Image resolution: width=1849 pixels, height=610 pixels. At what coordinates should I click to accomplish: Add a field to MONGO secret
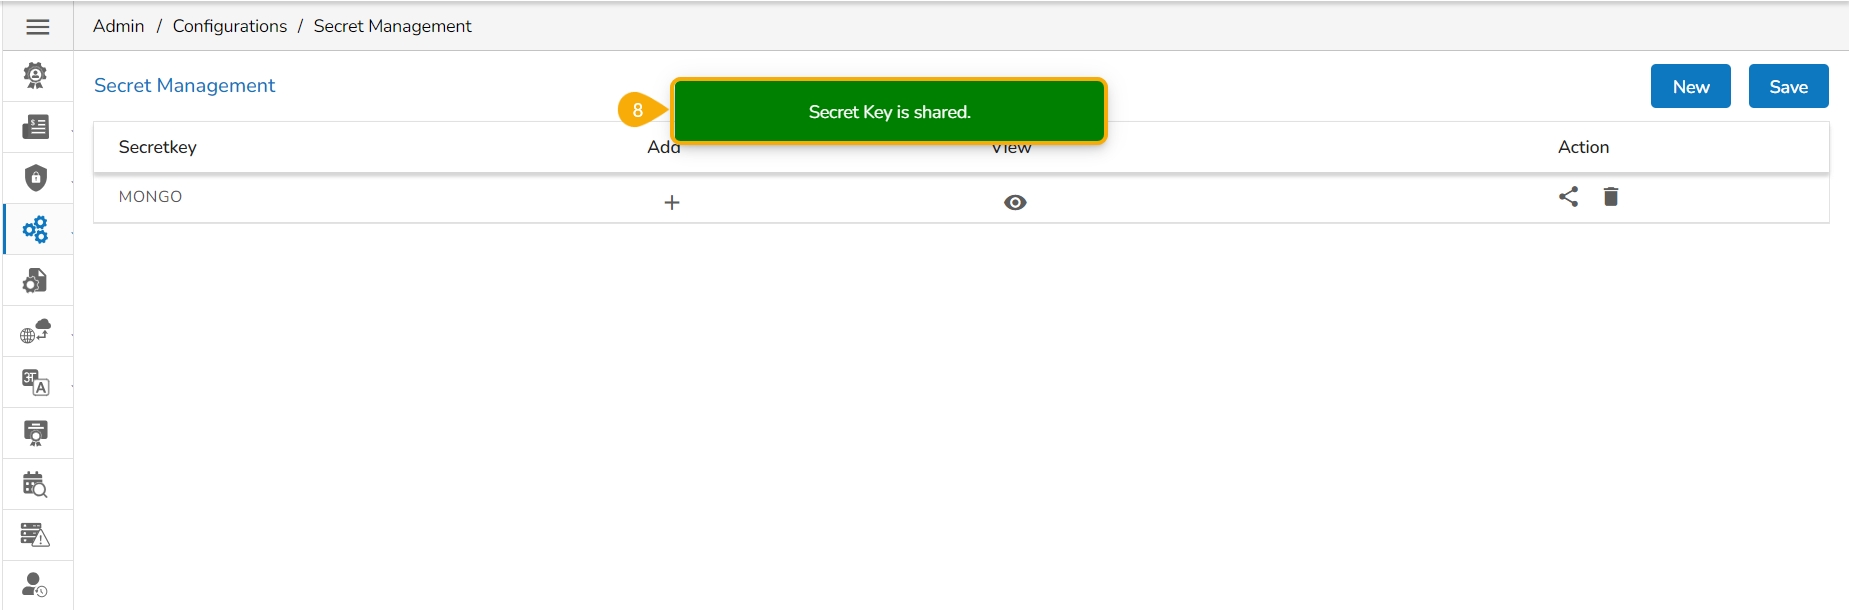pyautogui.click(x=672, y=202)
